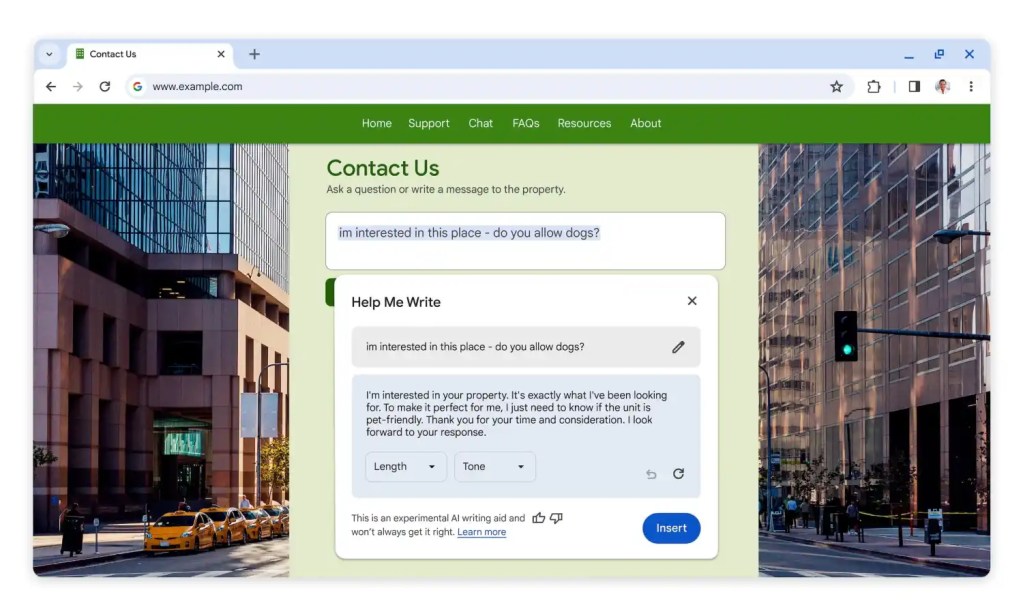Open the browser extensions icon
This screenshot has width=1023, height=614.
pyautogui.click(x=873, y=87)
